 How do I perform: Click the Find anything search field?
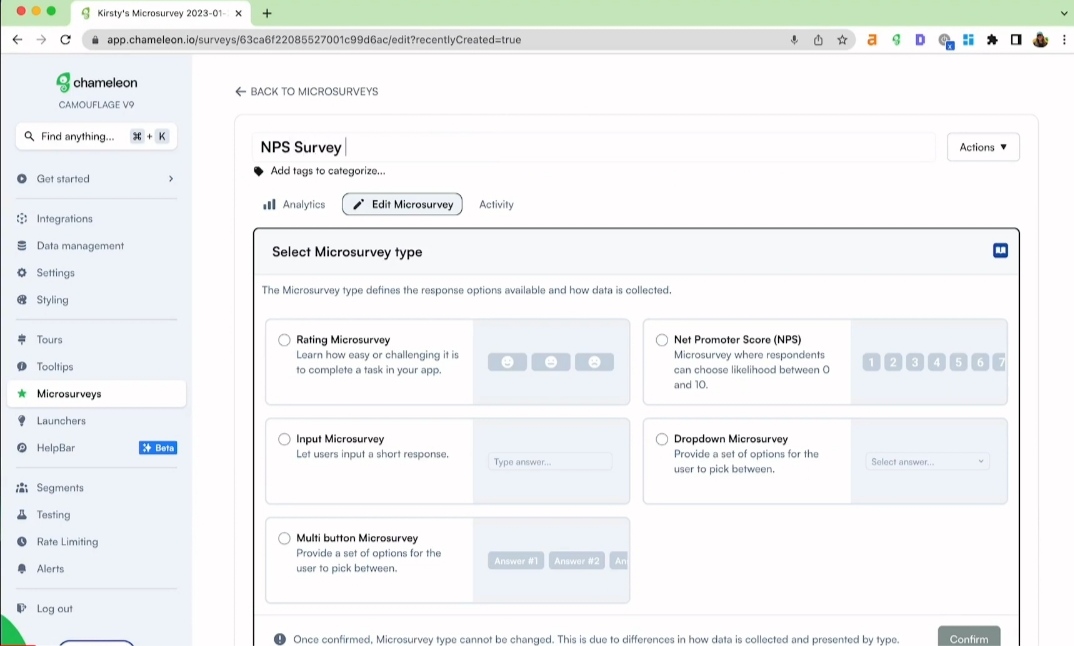pyautogui.click(x=97, y=136)
